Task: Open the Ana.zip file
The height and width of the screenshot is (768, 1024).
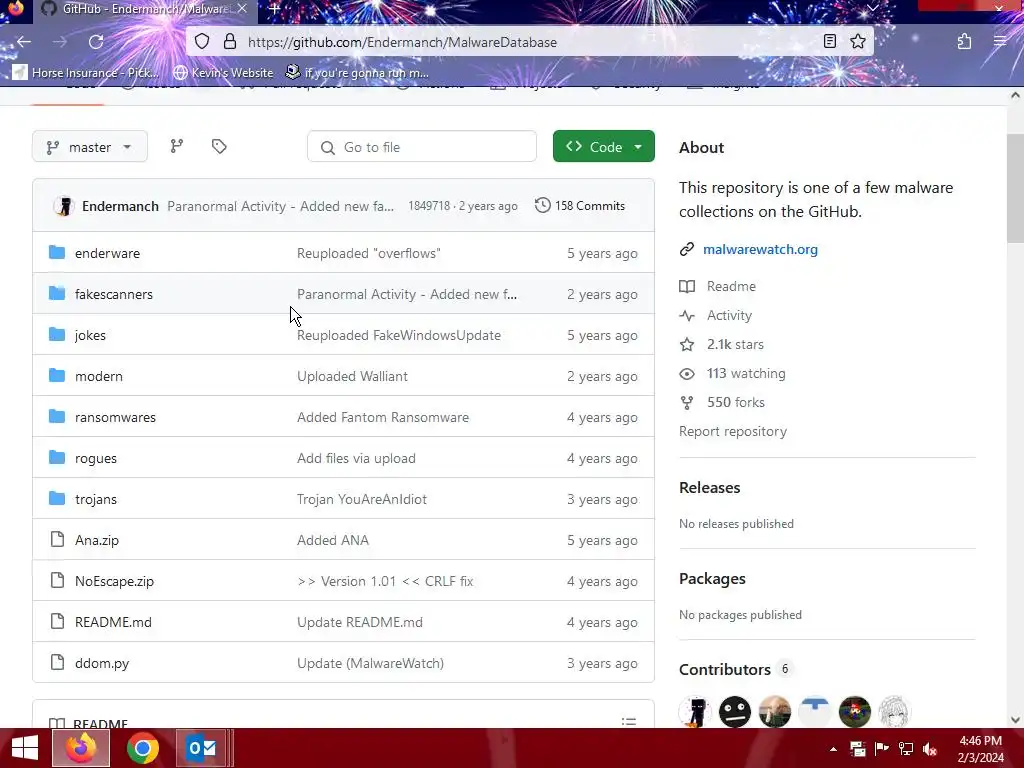Action: [x=97, y=540]
